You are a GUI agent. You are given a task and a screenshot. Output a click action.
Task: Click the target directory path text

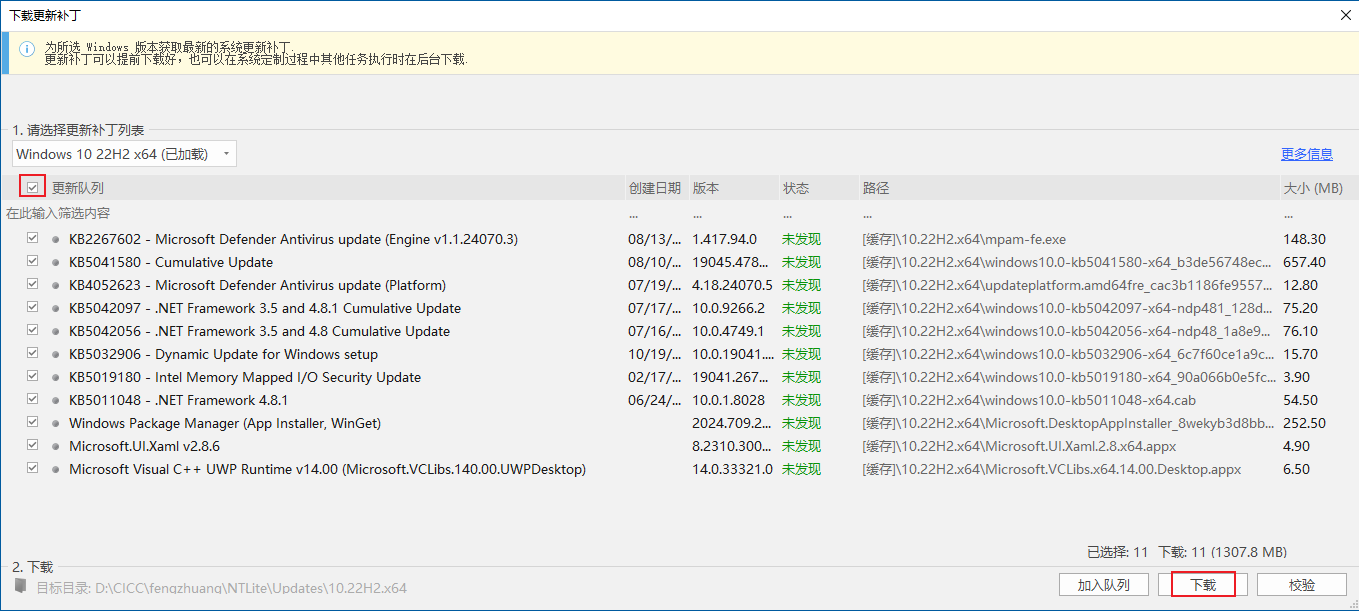tap(251, 588)
